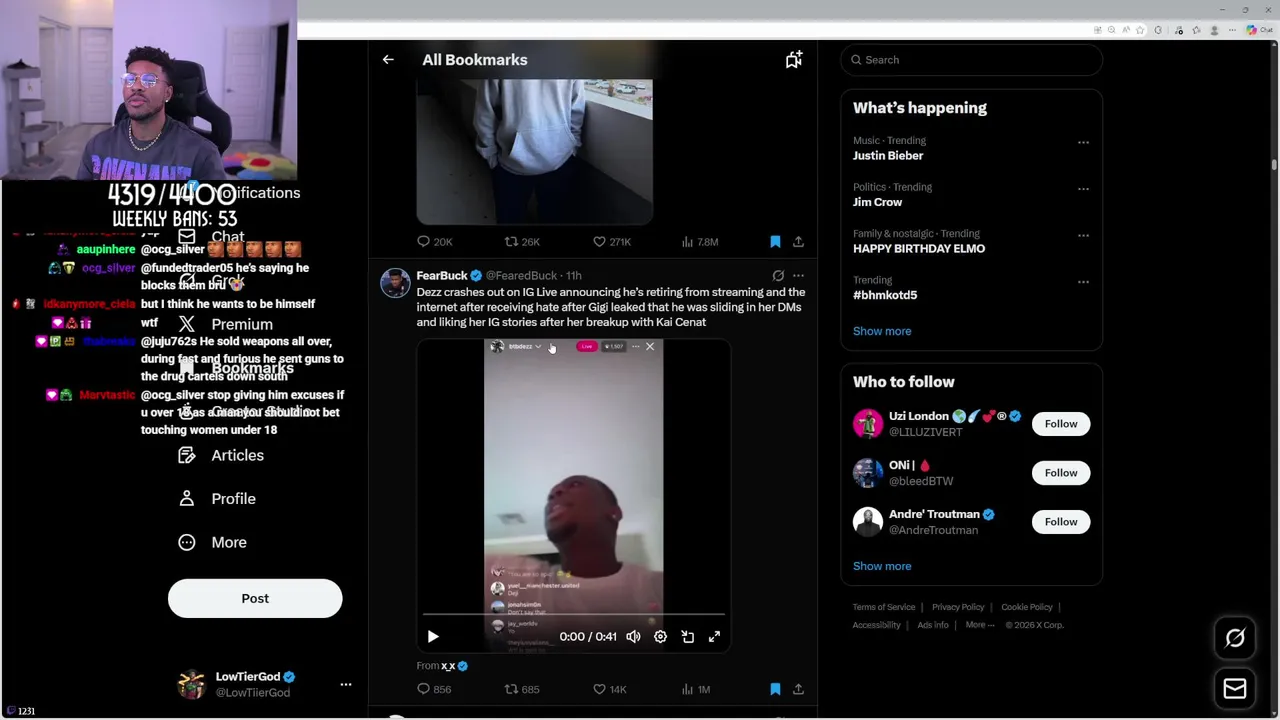Screen dimensions: 1280x720
Task: Open Chat in sidebar
Action: [212, 237]
